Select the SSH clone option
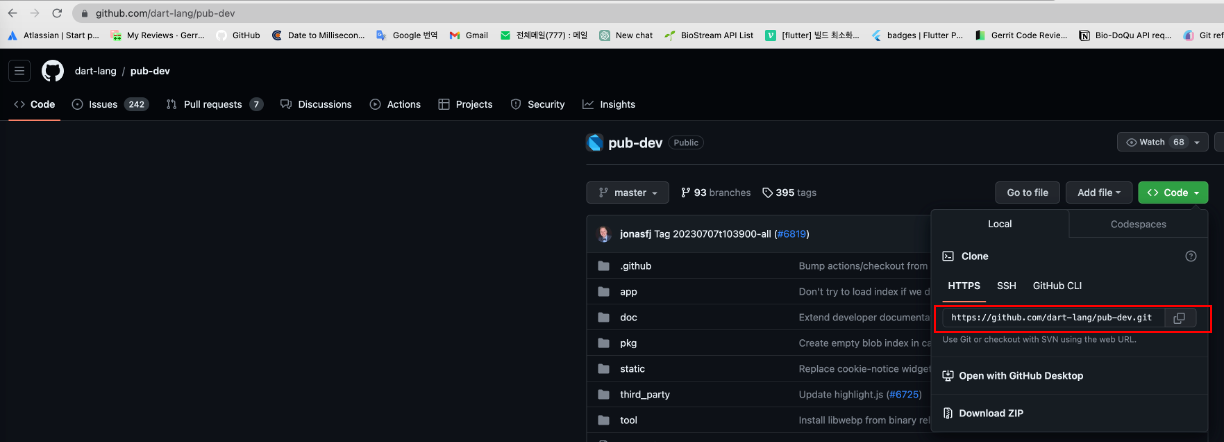This screenshot has height=442, width=1224. [x=1006, y=285]
